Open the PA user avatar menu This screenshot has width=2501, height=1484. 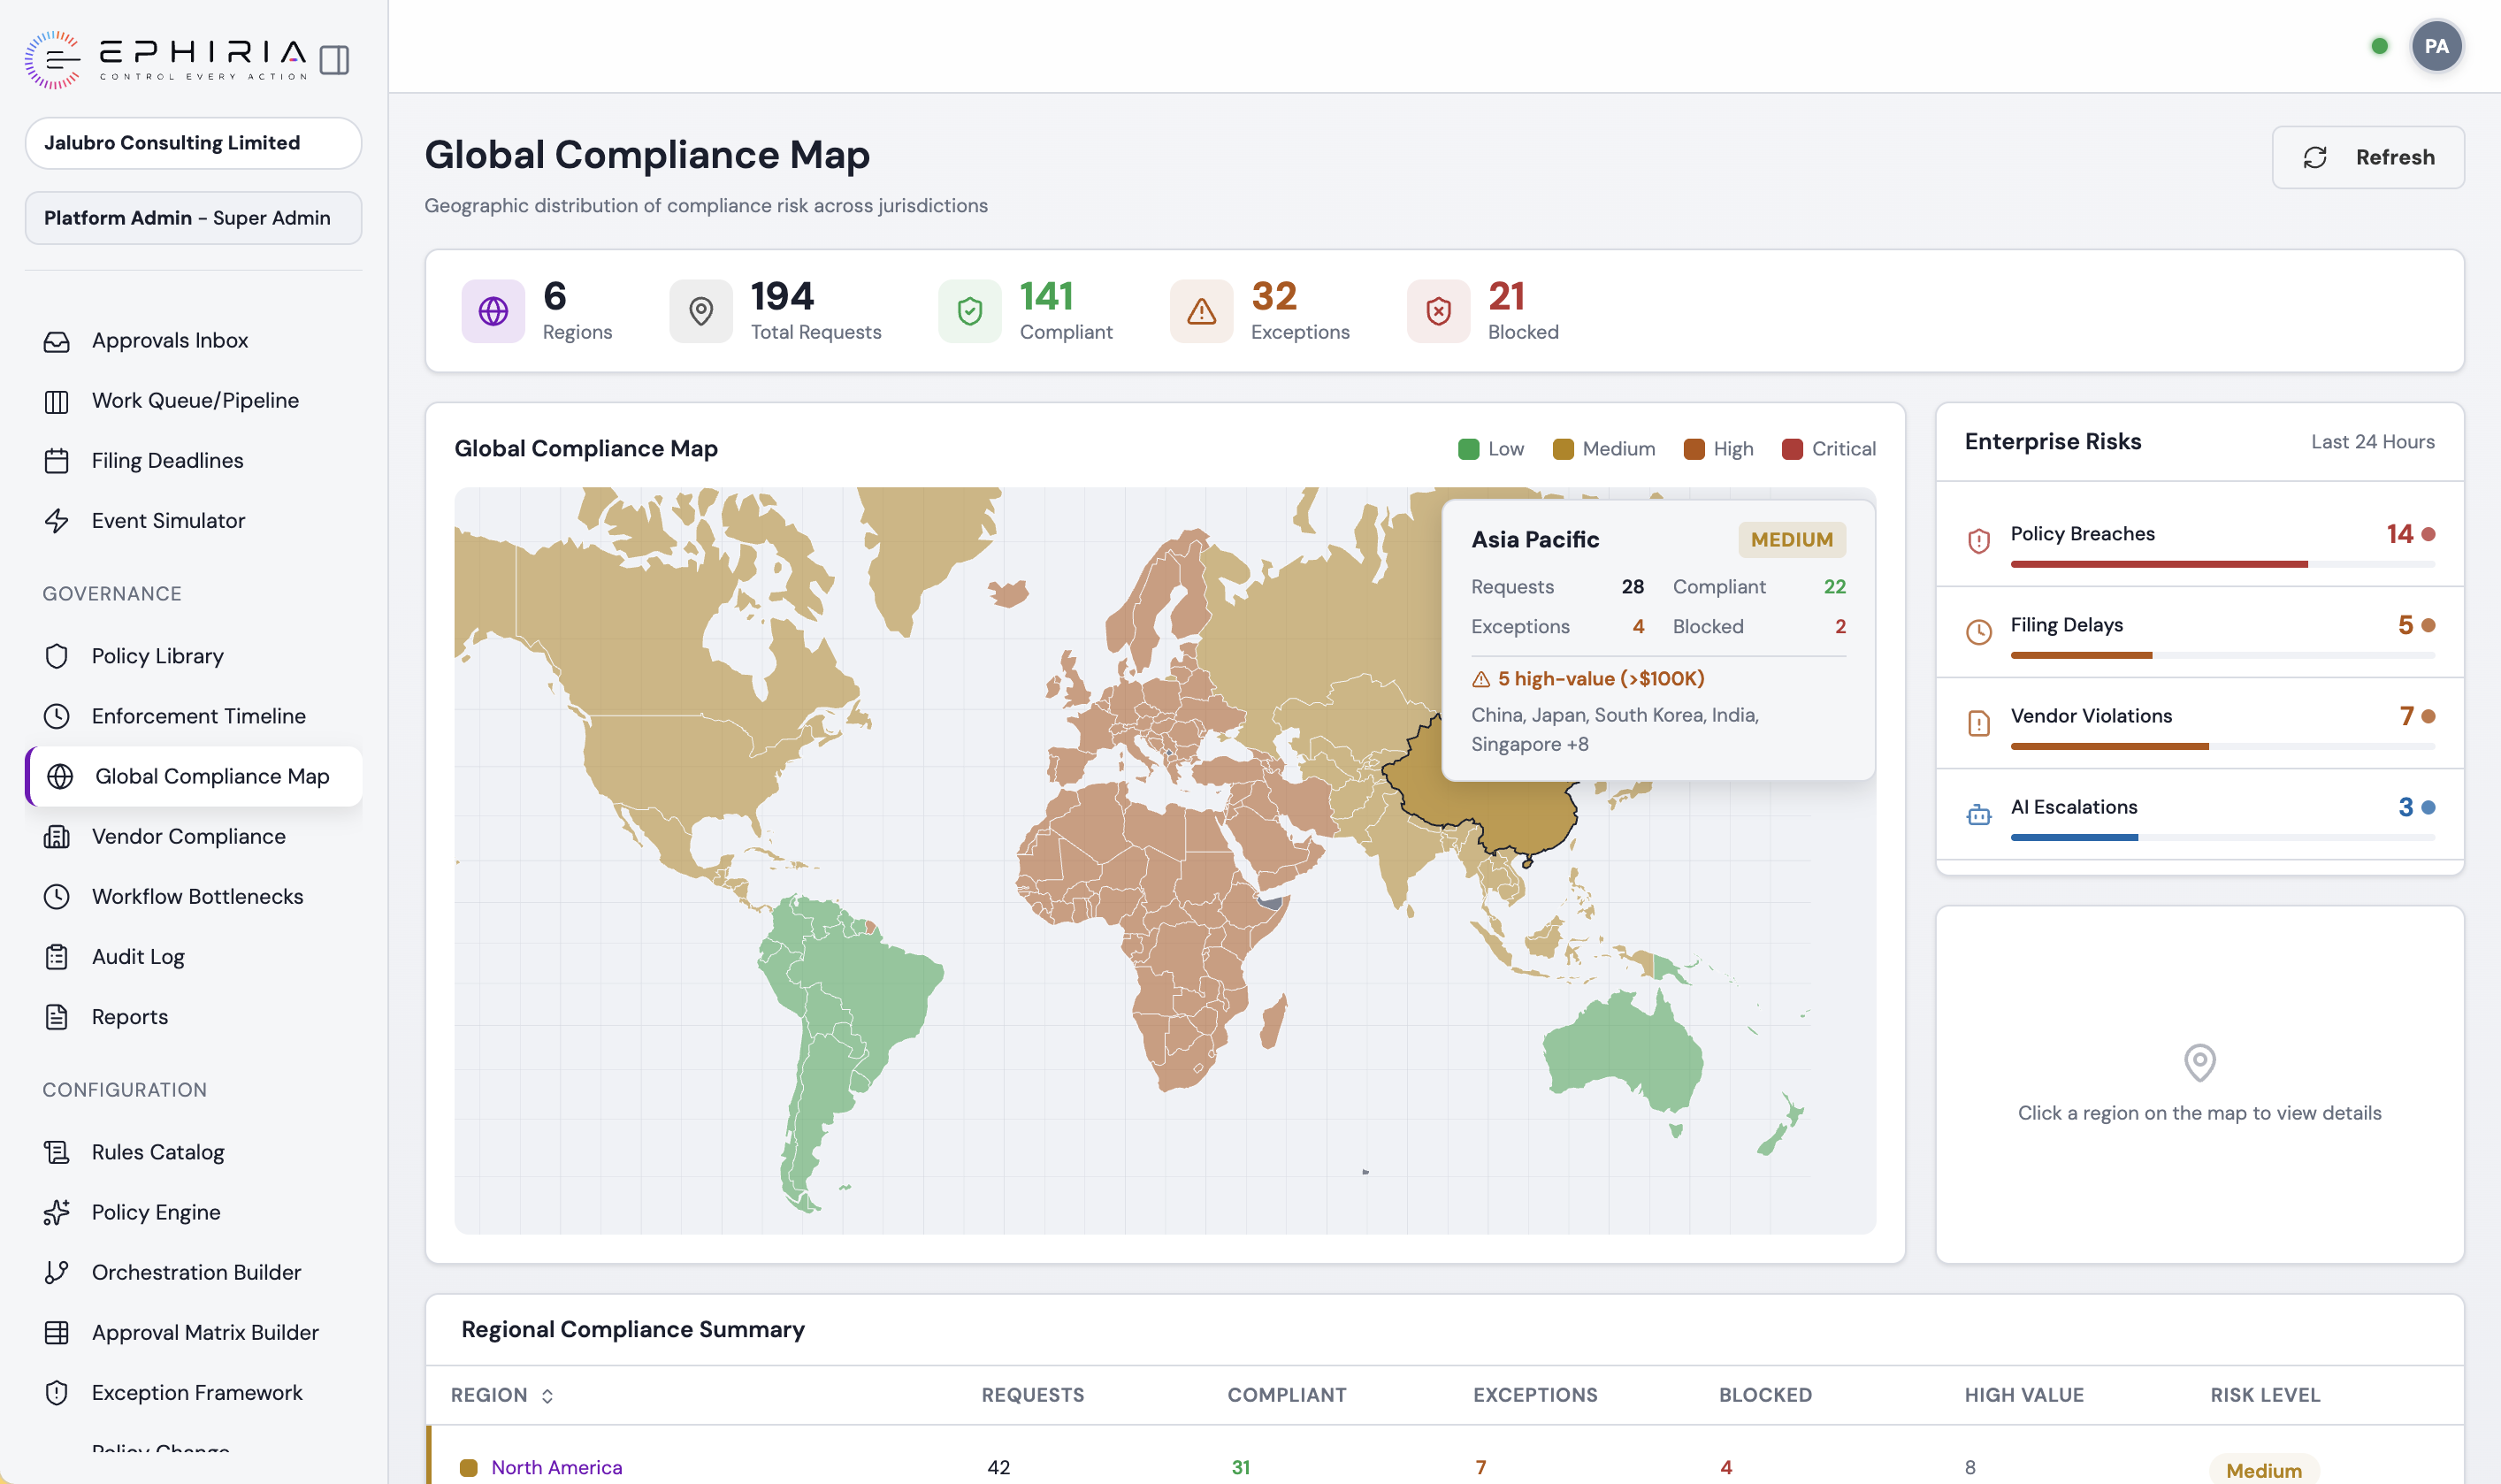pos(2436,46)
